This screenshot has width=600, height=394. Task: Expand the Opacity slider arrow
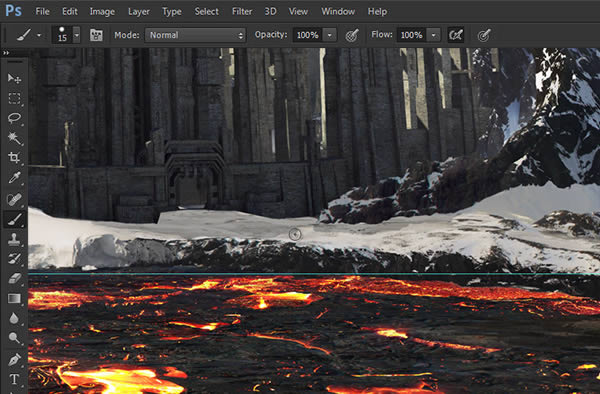[x=329, y=35]
